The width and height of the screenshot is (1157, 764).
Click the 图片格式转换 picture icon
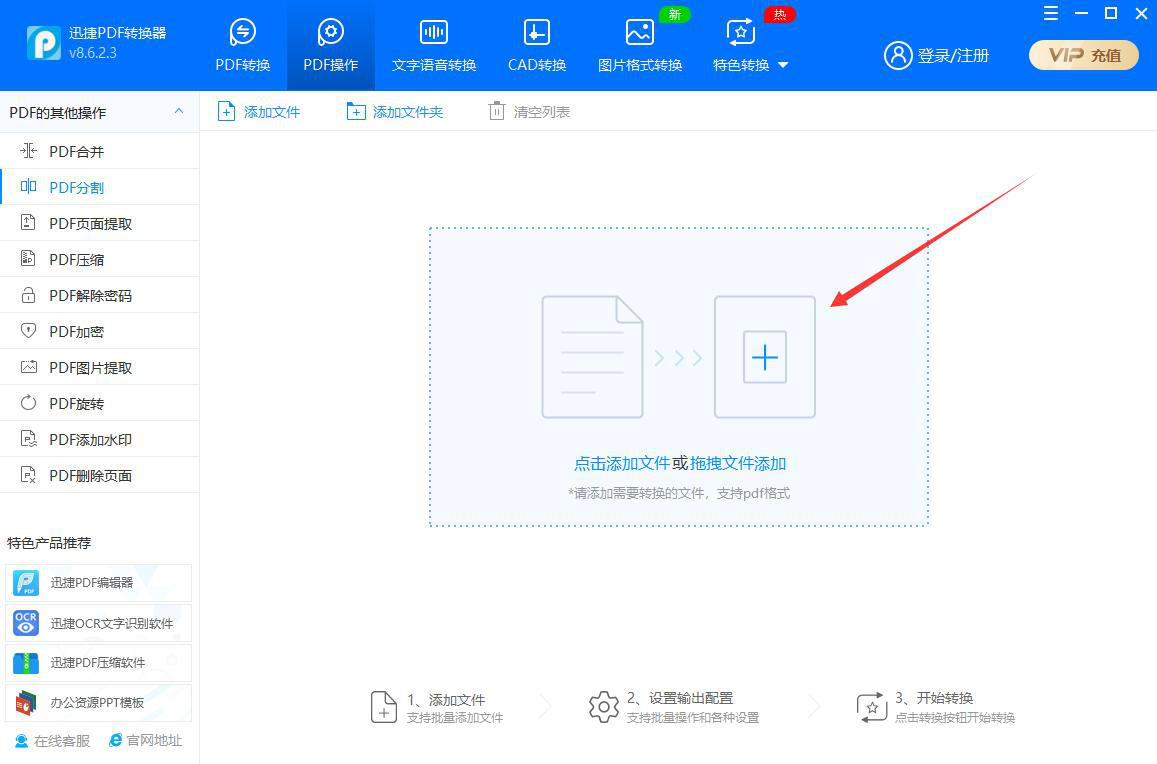639,32
